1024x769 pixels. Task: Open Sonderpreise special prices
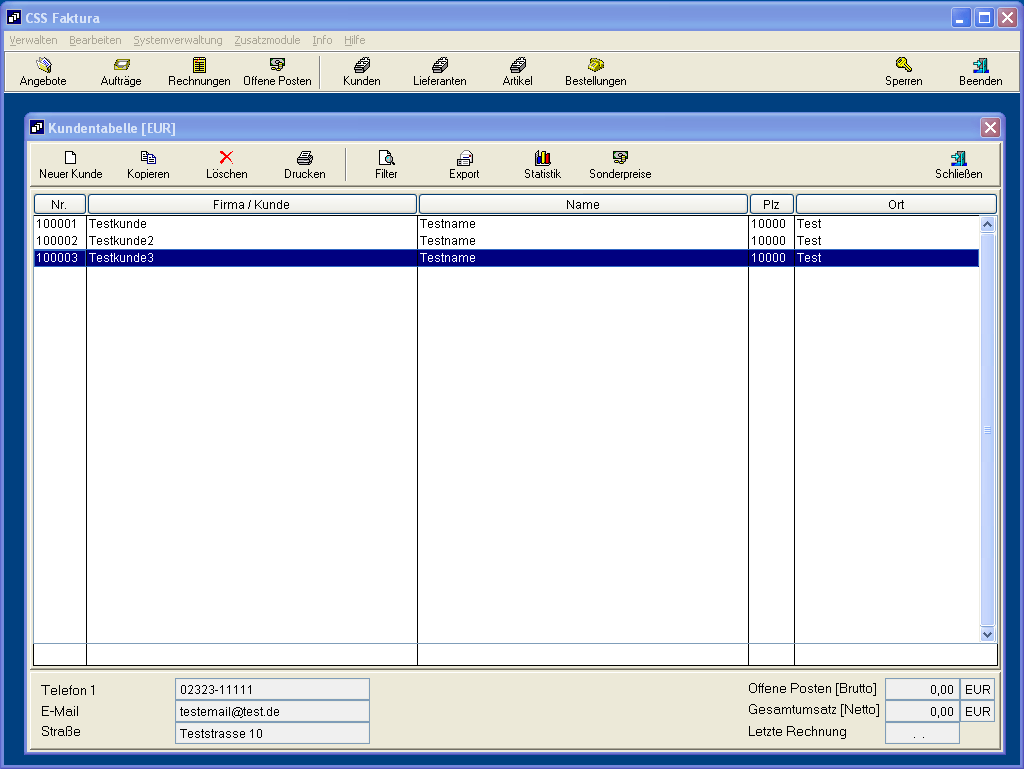click(x=620, y=165)
